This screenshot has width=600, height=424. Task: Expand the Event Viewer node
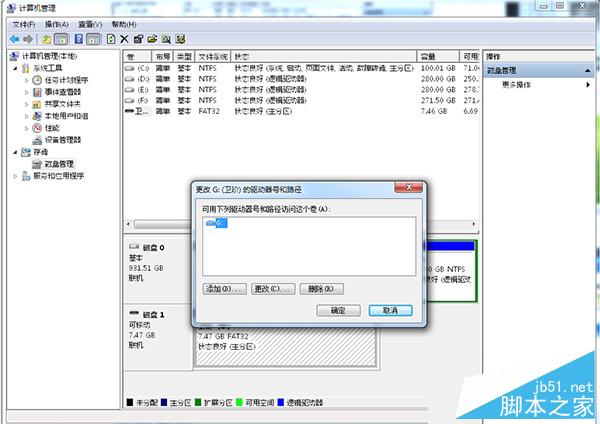pos(26,92)
